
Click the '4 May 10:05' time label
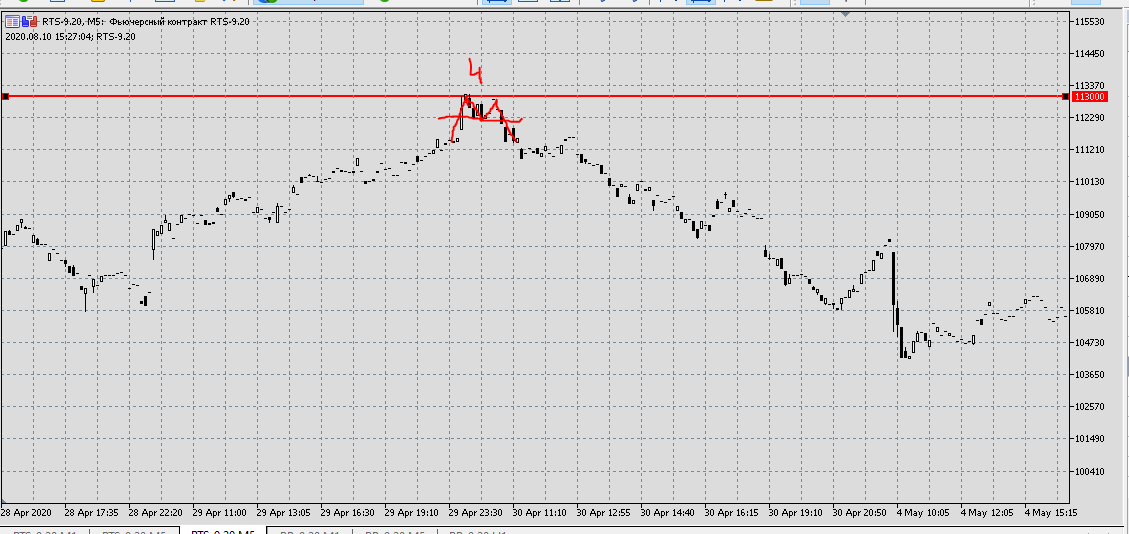click(923, 512)
